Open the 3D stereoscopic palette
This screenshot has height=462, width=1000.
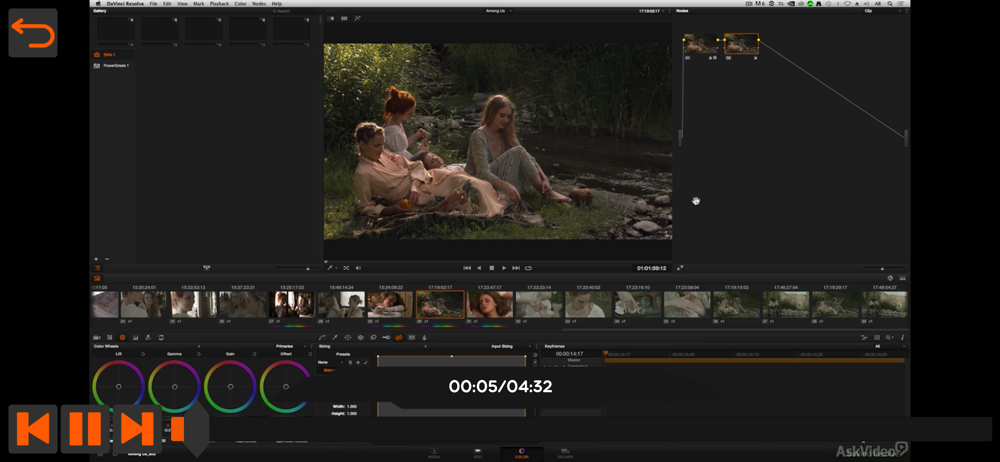(411, 338)
